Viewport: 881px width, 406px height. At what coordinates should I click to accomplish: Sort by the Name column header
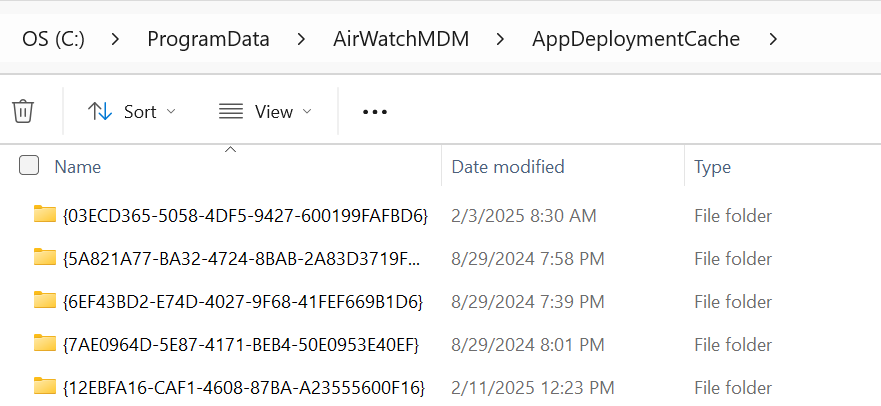(78, 167)
